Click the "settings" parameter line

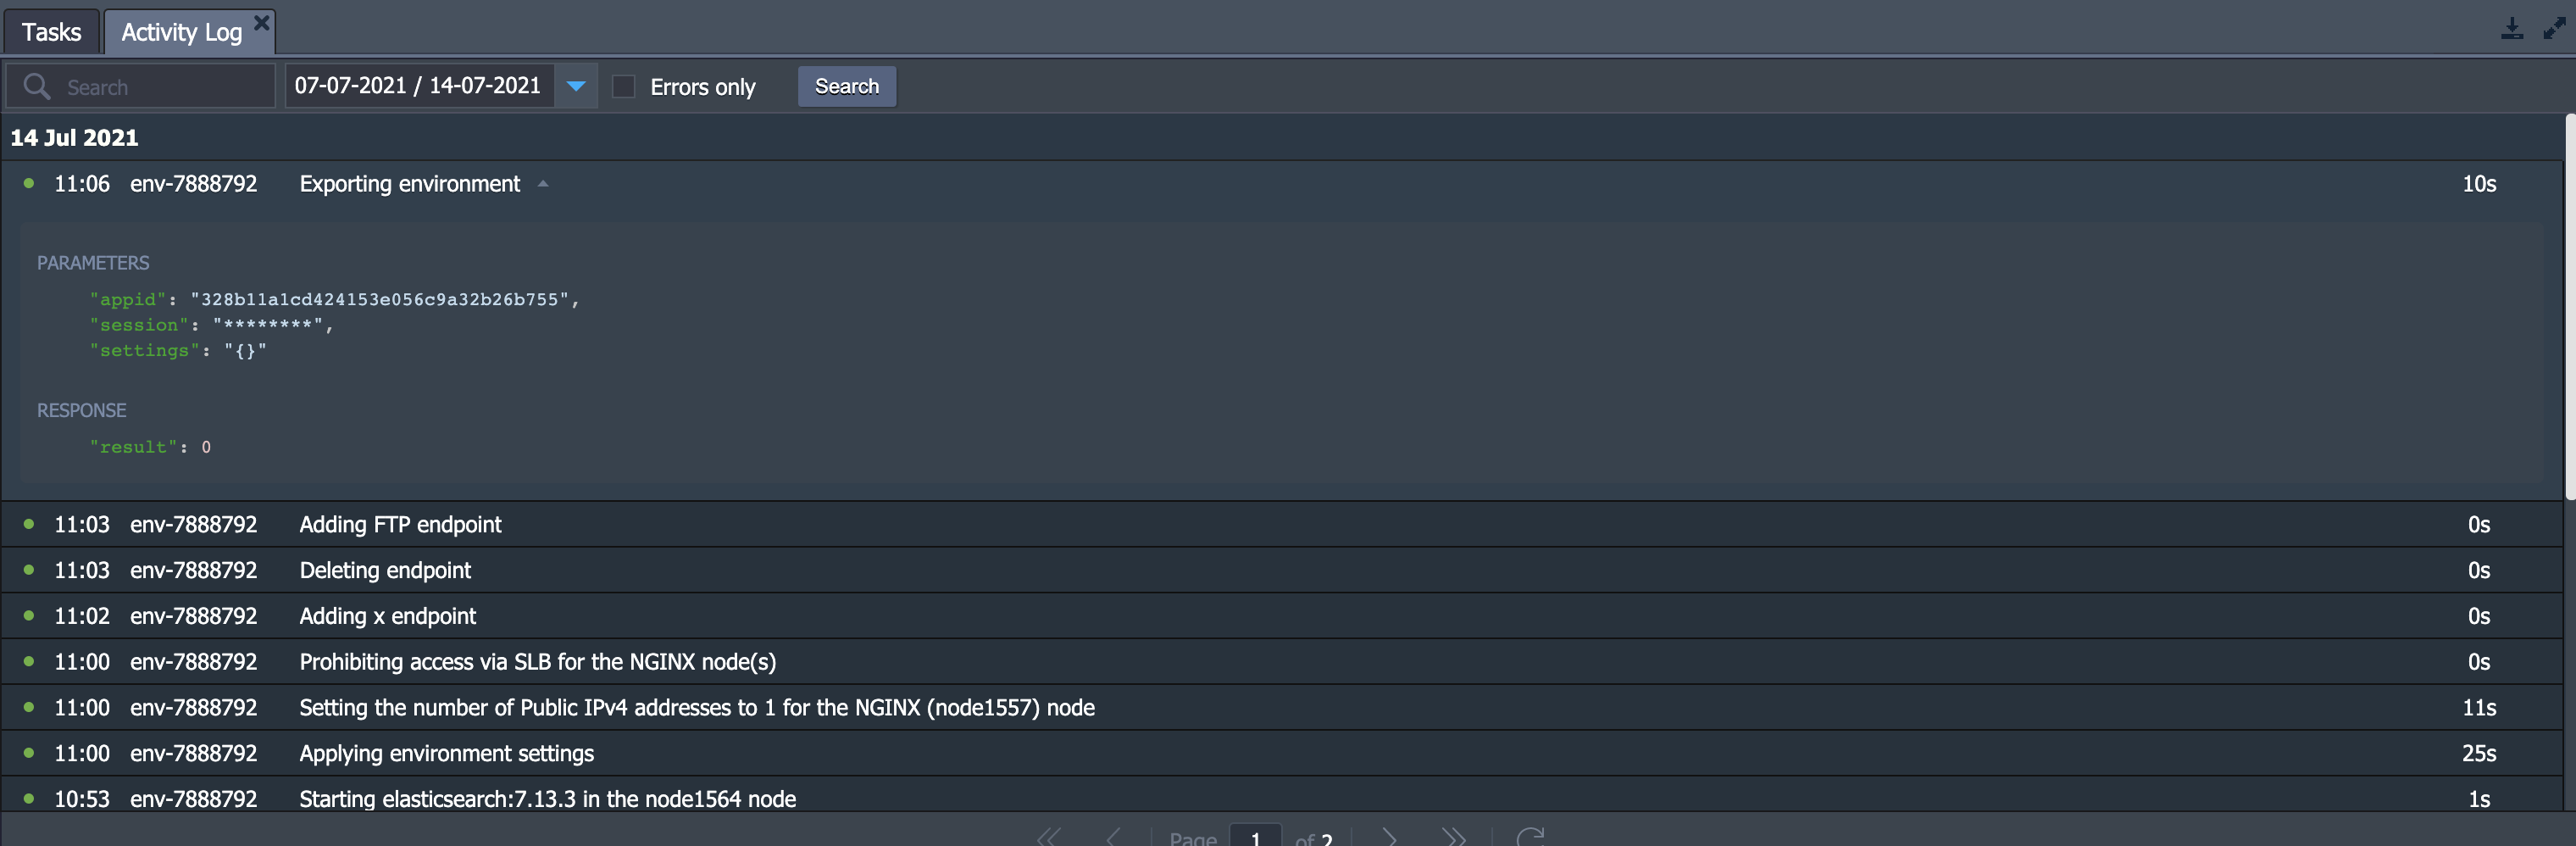pyautogui.click(x=178, y=351)
